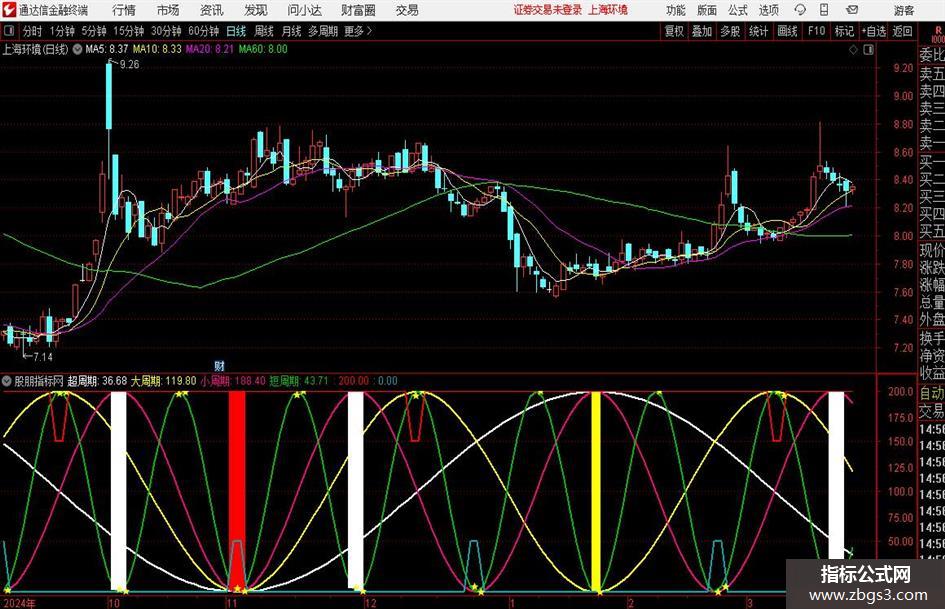Click the F10 company info button
The width and height of the screenshot is (945, 609).
pos(816,31)
